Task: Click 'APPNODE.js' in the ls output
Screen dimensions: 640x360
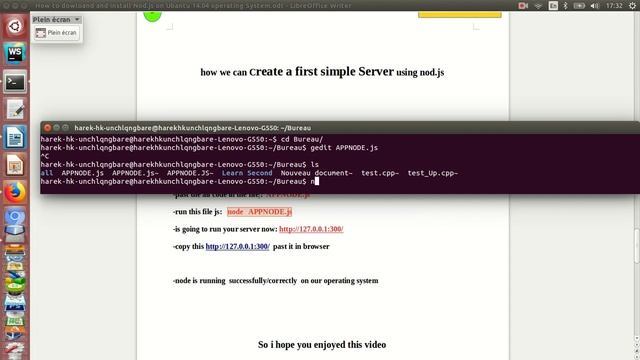Action: tap(82, 173)
